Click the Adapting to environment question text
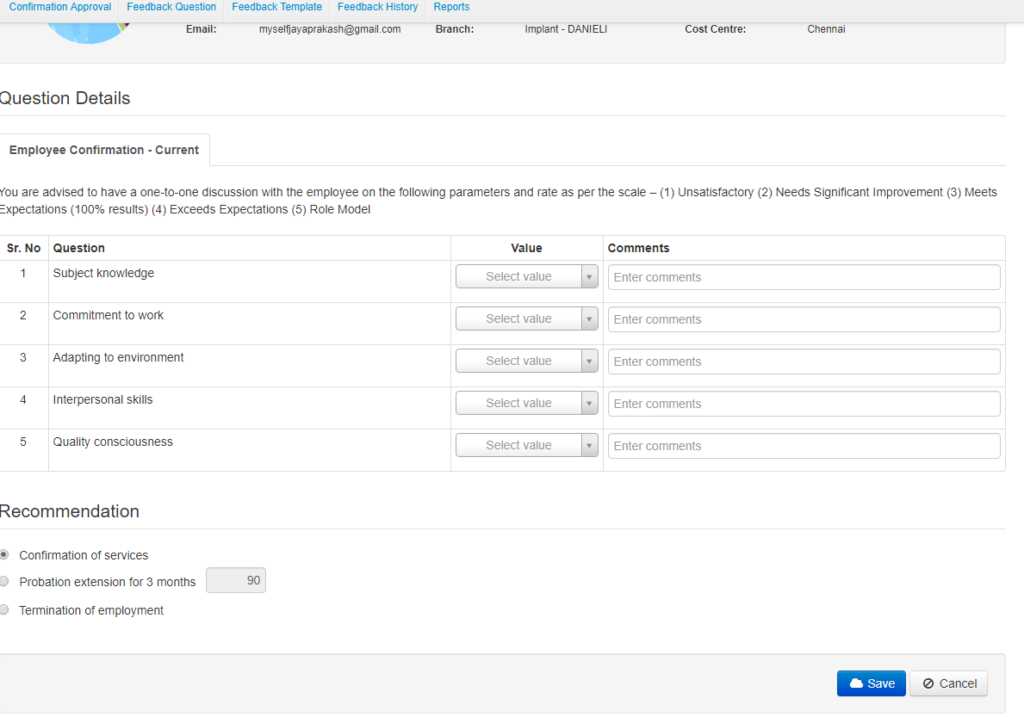Viewport: 1024px width, 717px height. click(118, 358)
